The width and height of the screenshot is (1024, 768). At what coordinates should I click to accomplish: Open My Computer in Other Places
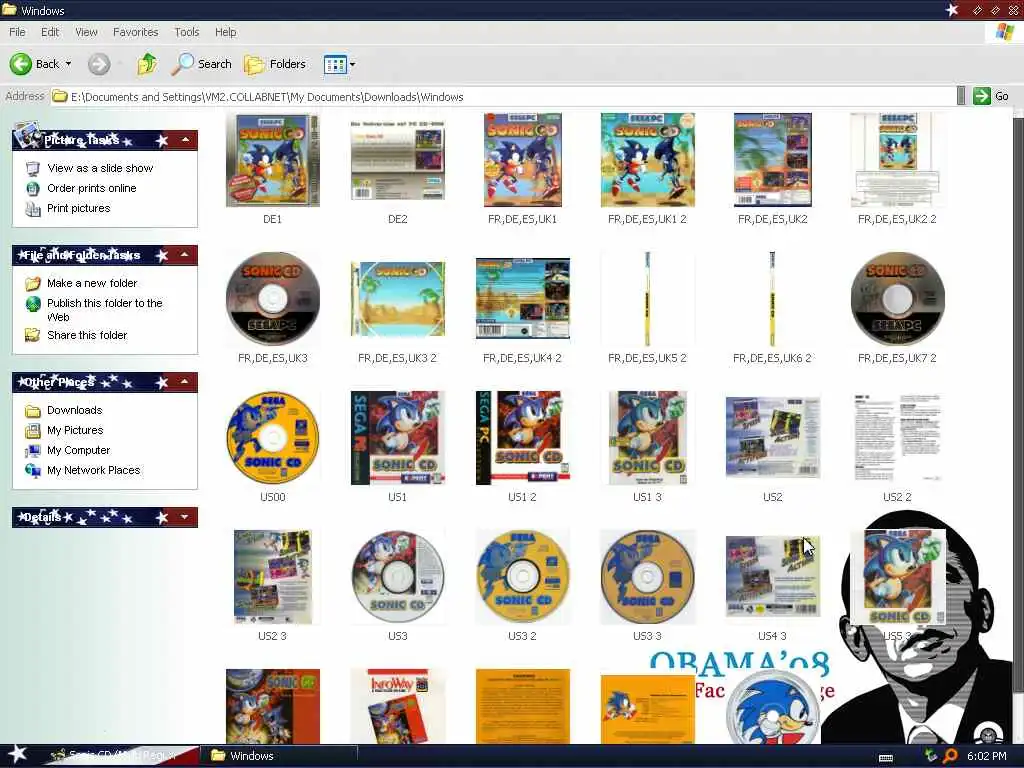coord(78,451)
